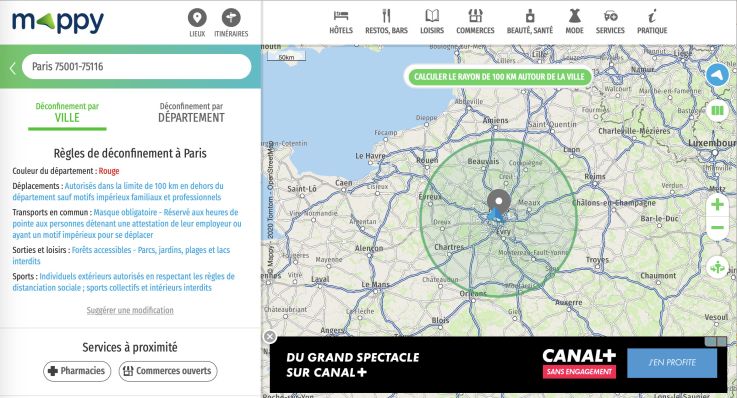
Task: Click Le Havre label on the map
Action: 370,156
